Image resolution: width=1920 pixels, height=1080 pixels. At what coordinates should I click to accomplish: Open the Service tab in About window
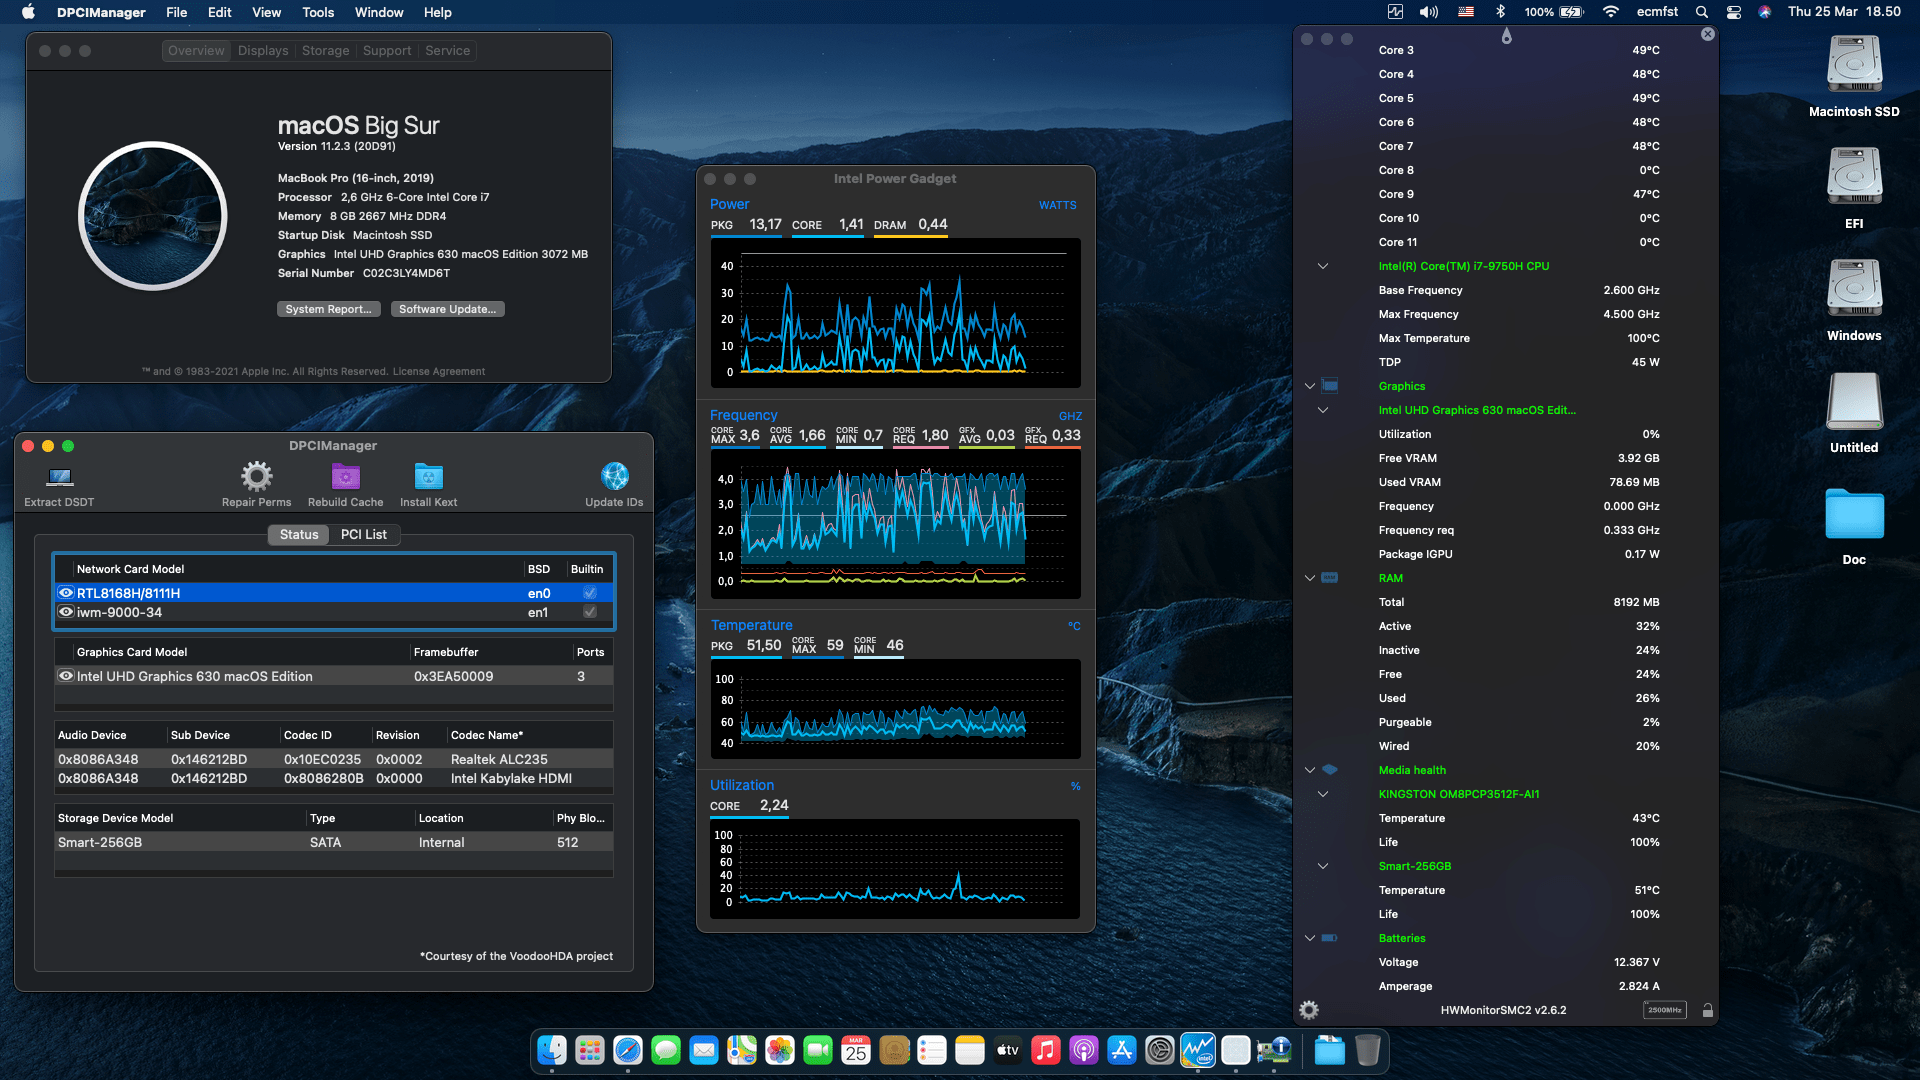point(447,51)
